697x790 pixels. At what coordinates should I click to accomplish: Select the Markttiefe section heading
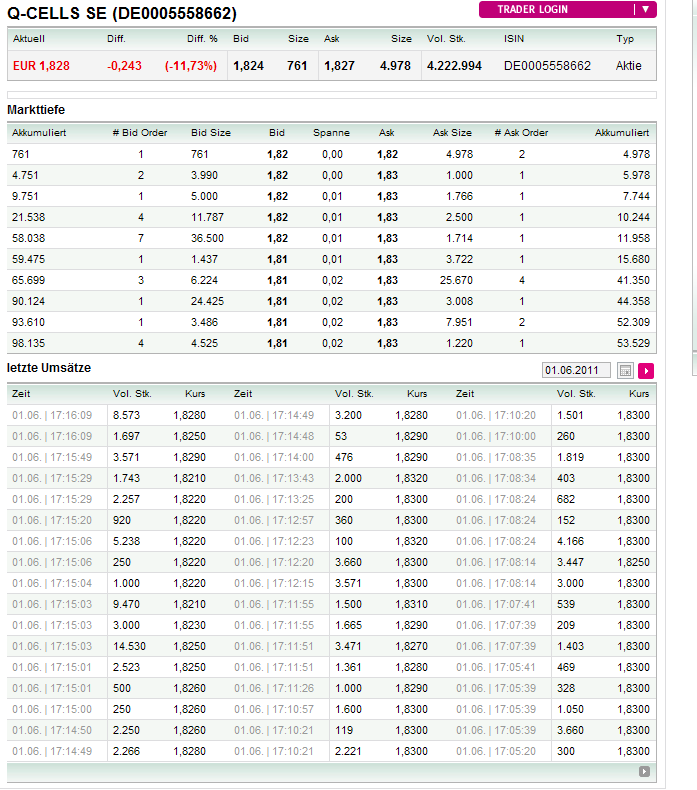pyautogui.click(x=36, y=109)
